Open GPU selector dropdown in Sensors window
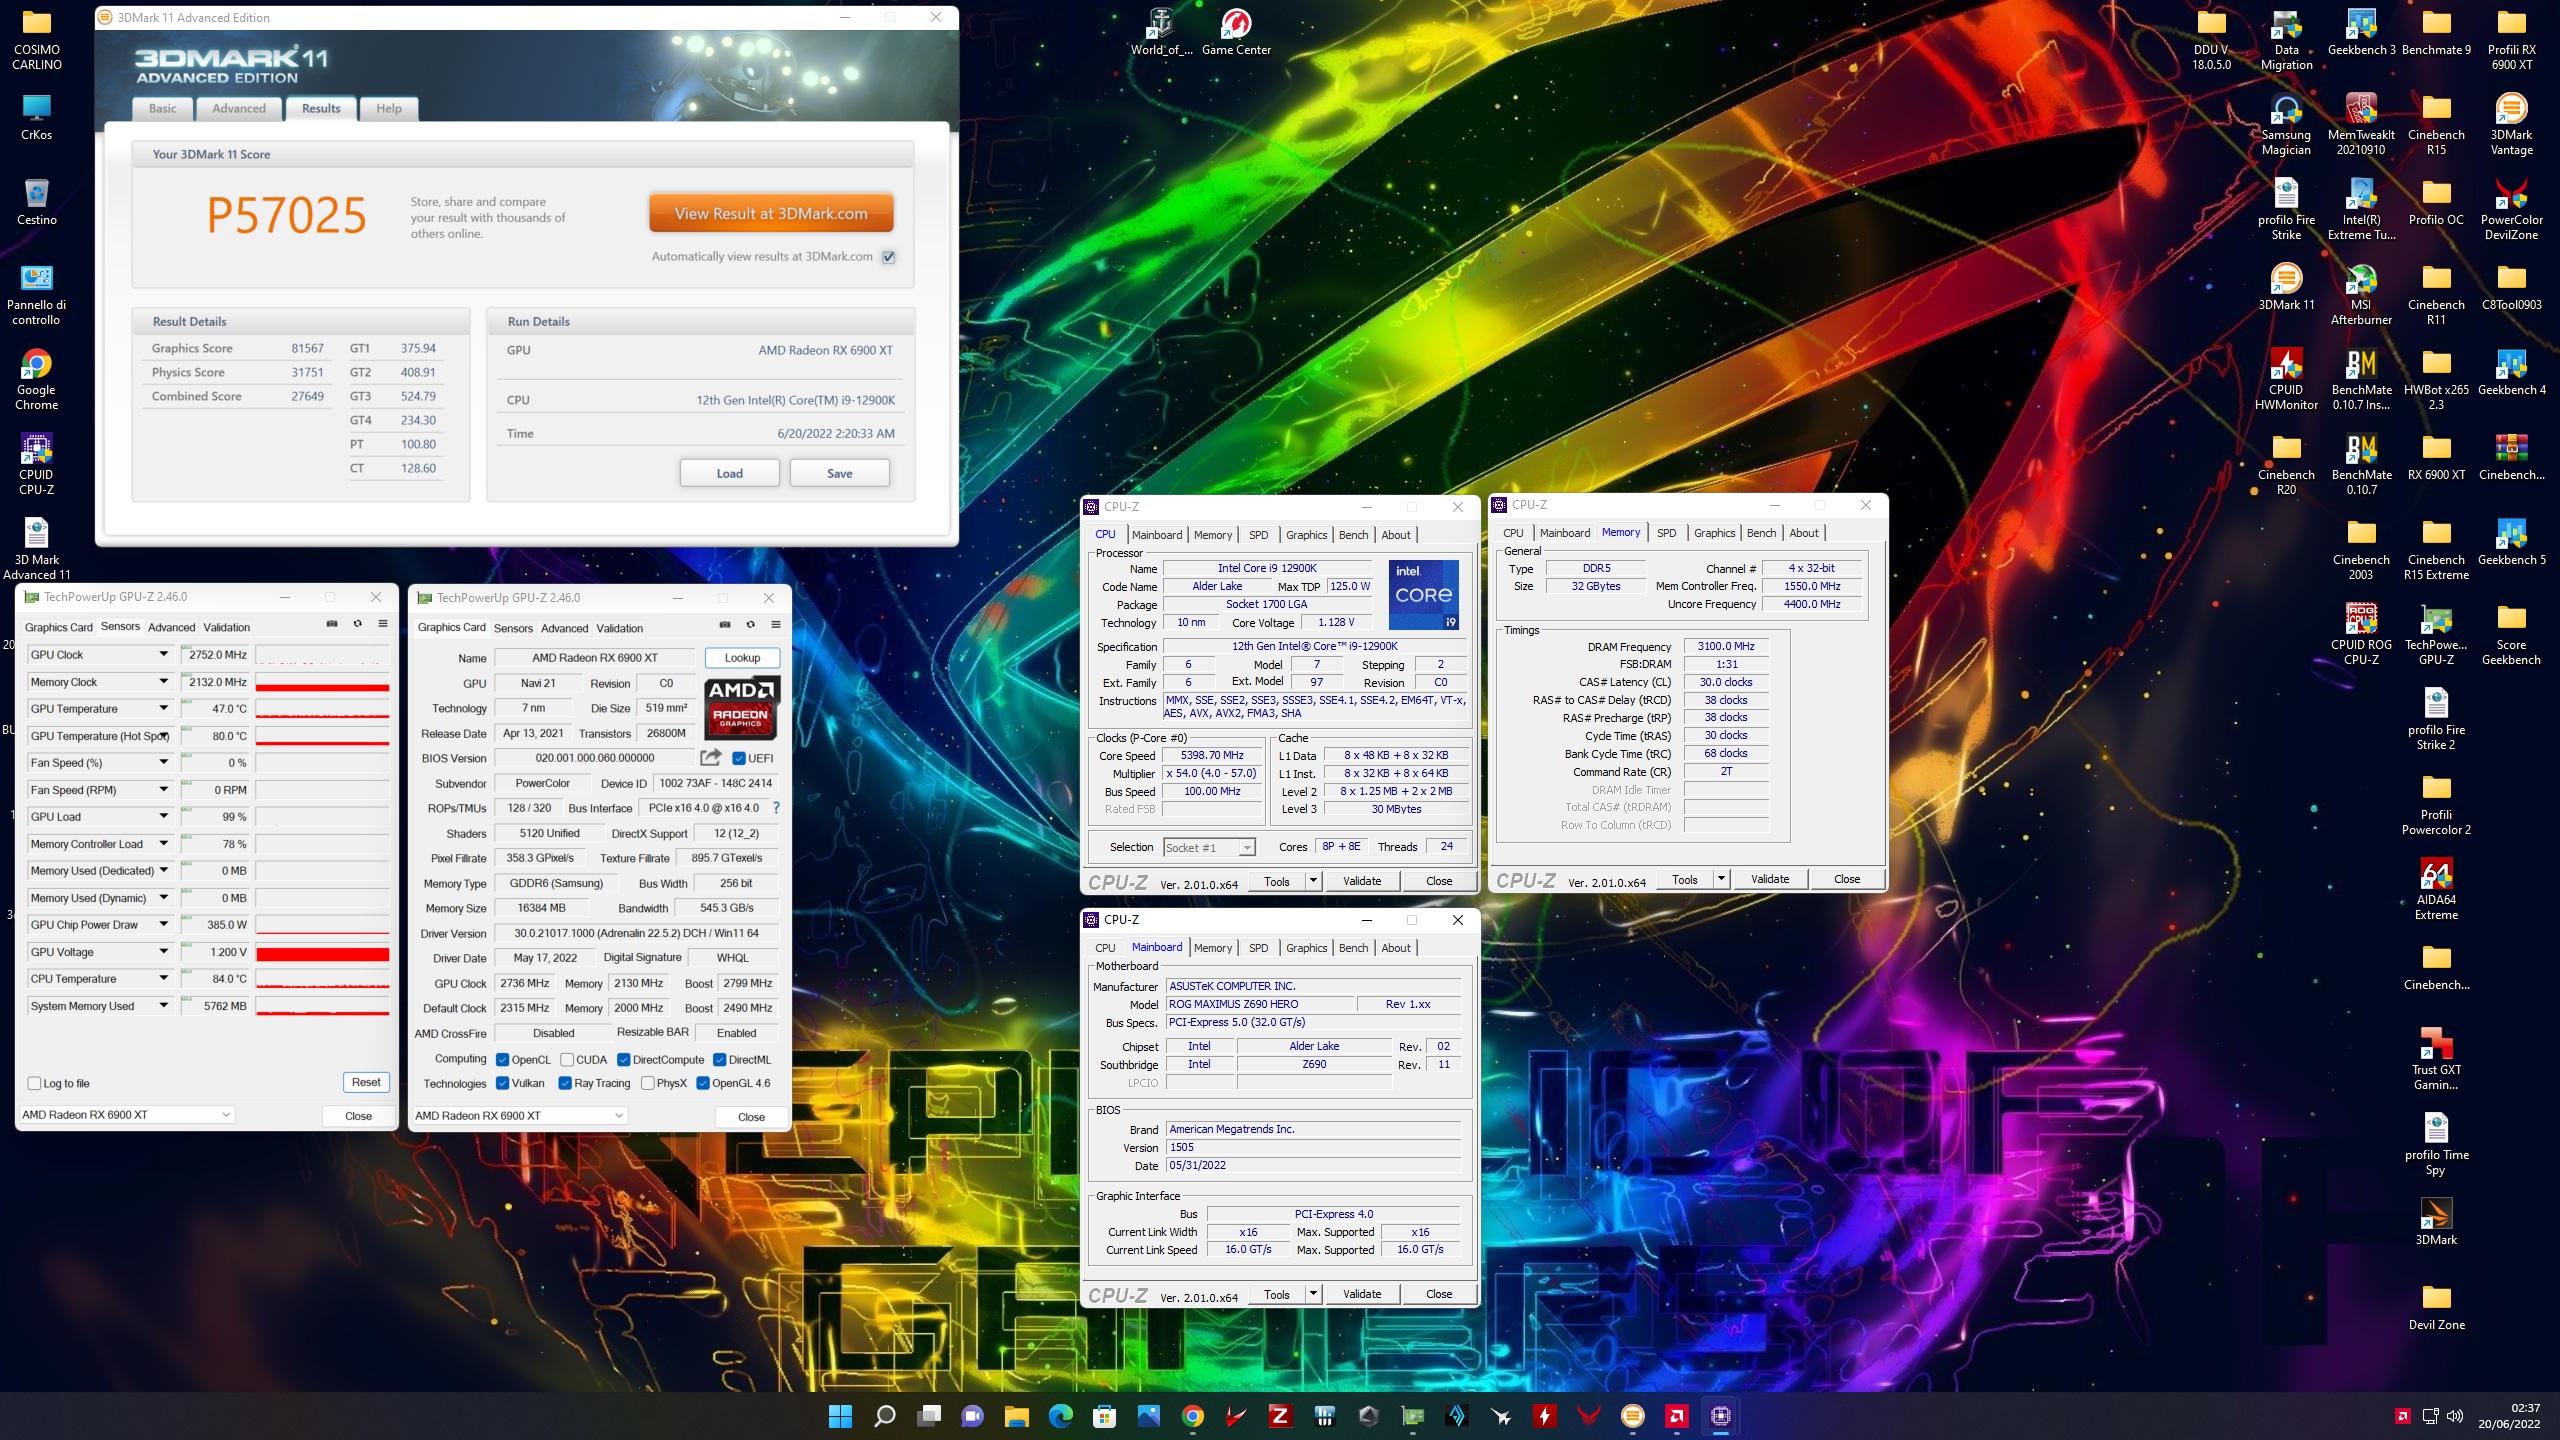2560x1440 pixels. 127,1114
